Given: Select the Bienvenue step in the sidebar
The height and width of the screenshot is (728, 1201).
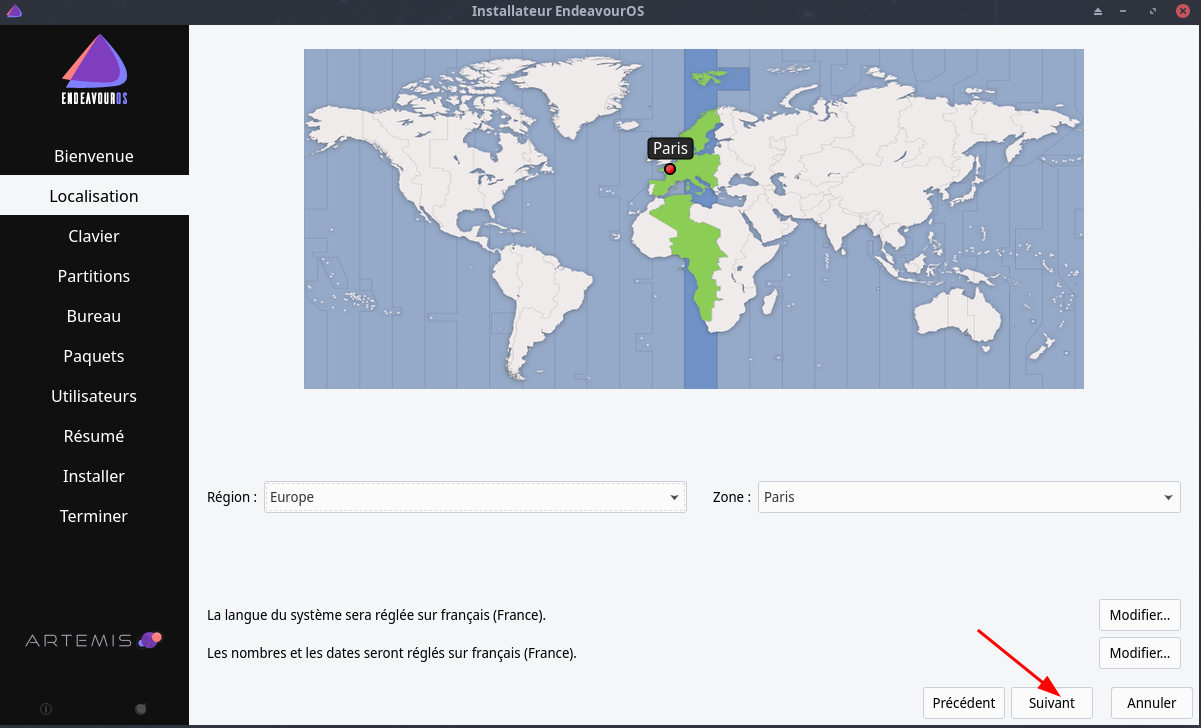Looking at the screenshot, I should click(94, 156).
